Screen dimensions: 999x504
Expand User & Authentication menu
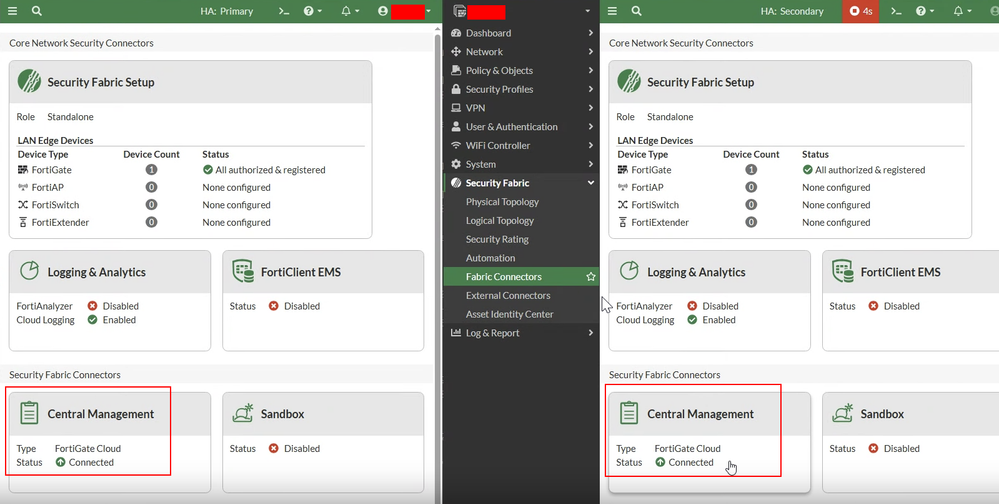521,127
